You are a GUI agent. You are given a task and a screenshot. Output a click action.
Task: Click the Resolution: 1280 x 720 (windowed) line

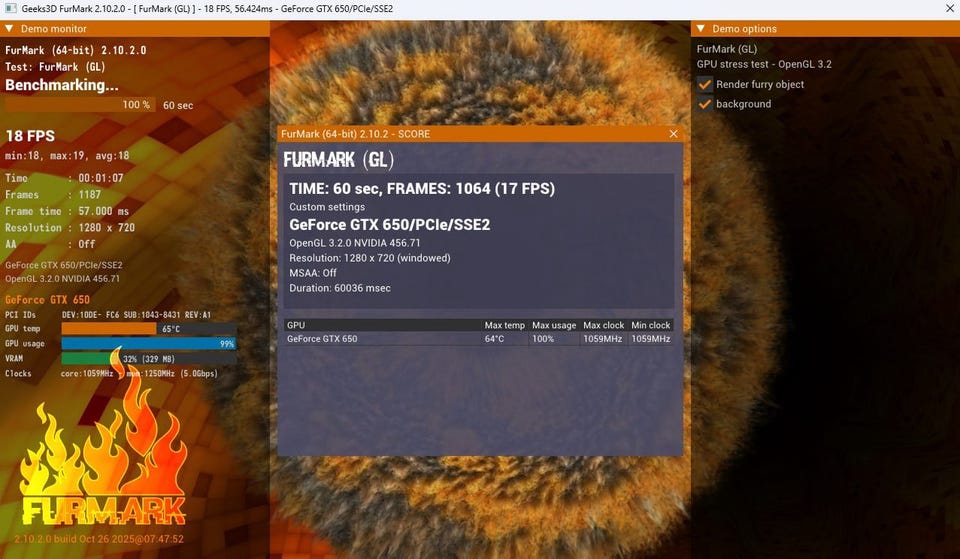point(370,258)
